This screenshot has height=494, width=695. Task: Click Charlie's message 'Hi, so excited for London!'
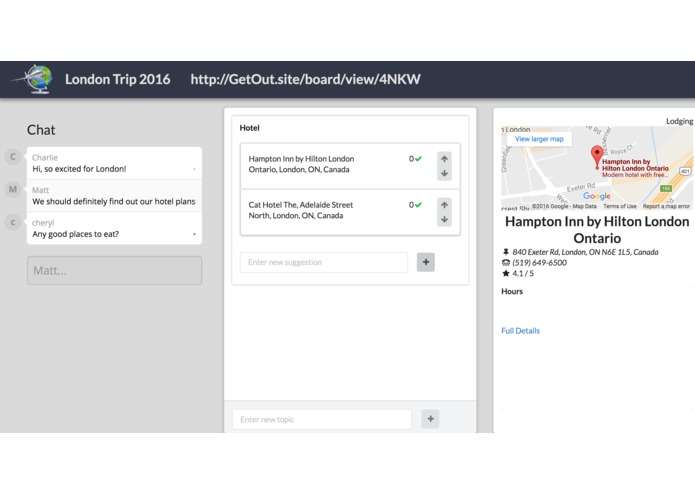click(x=79, y=169)
